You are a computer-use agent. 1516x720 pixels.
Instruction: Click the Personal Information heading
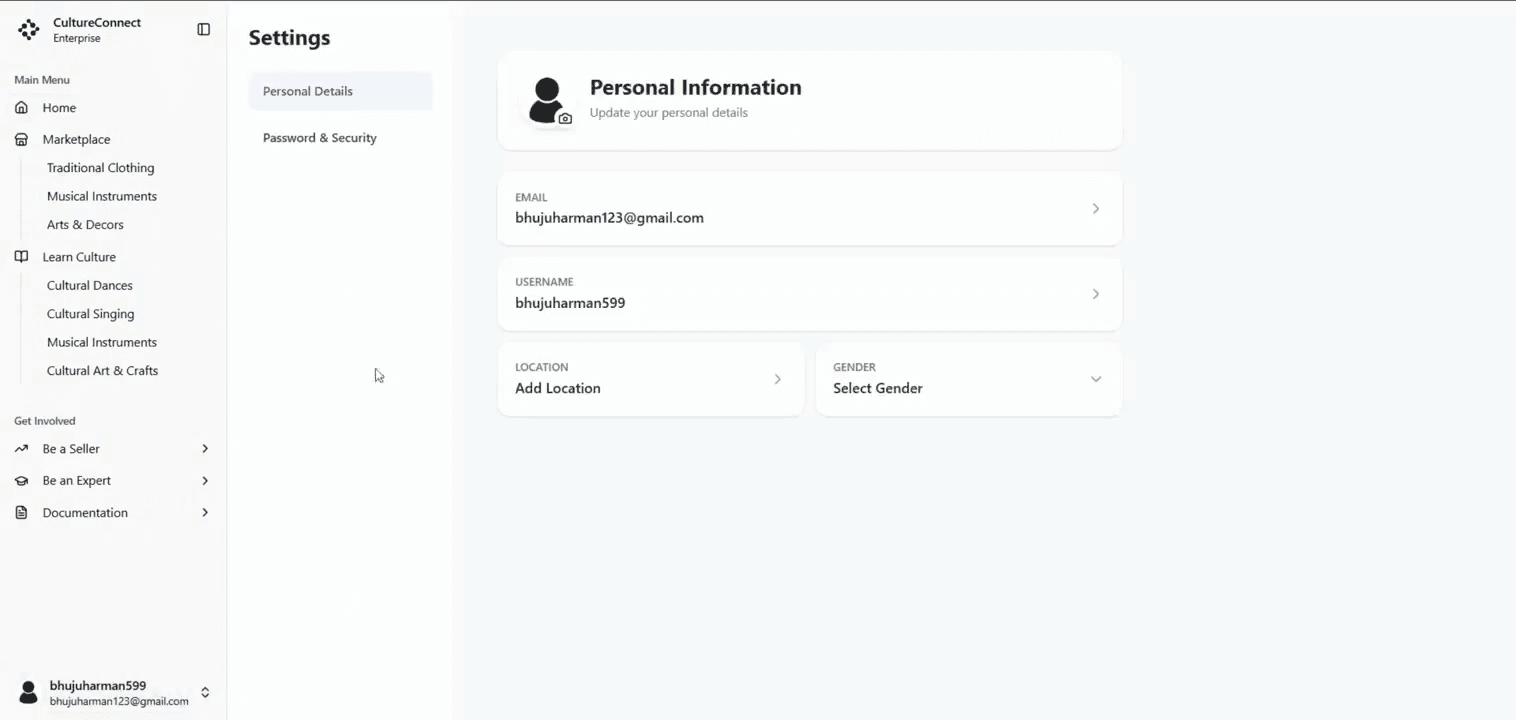point(695,87)
